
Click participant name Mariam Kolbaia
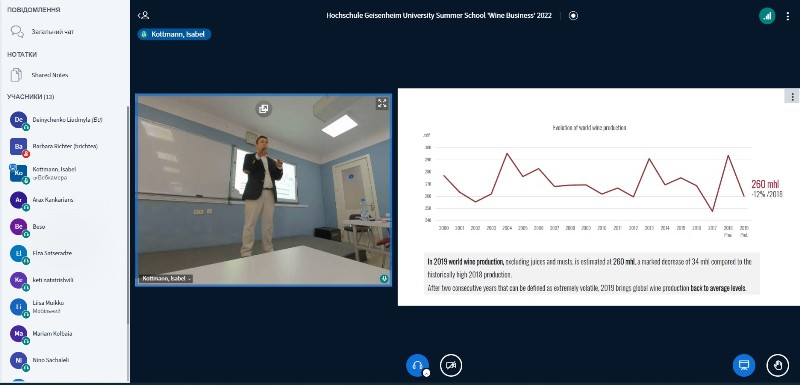point(52,333)
